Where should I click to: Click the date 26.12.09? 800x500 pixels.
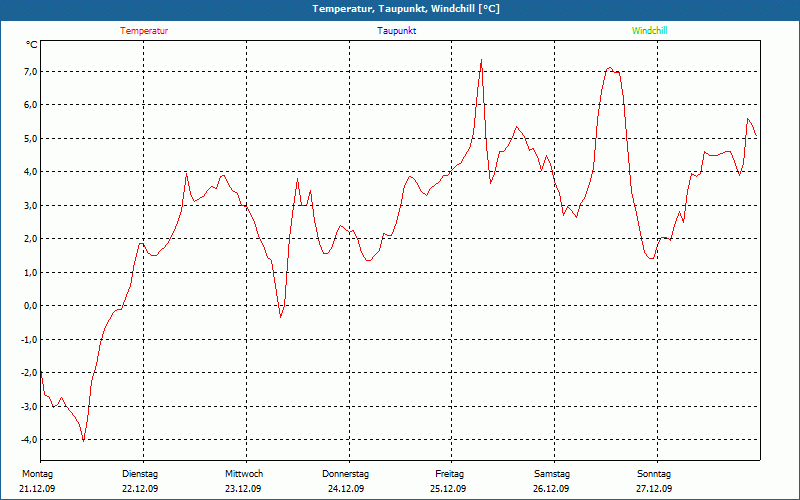[x=551, y=489]
